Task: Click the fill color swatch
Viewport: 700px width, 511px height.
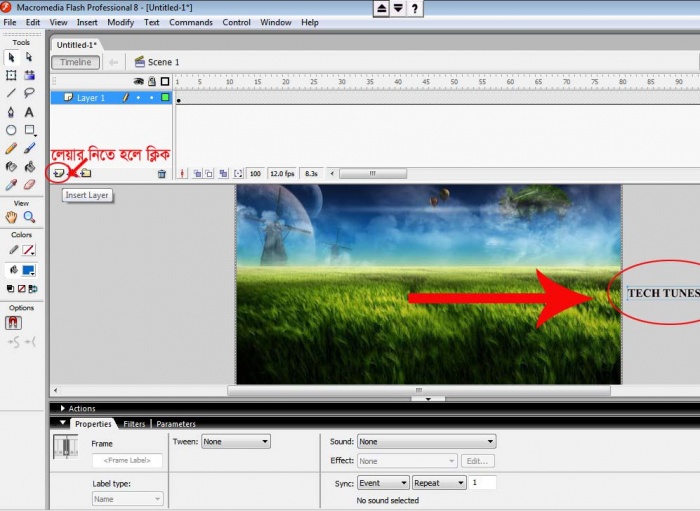Action: (x=29, y=270)
